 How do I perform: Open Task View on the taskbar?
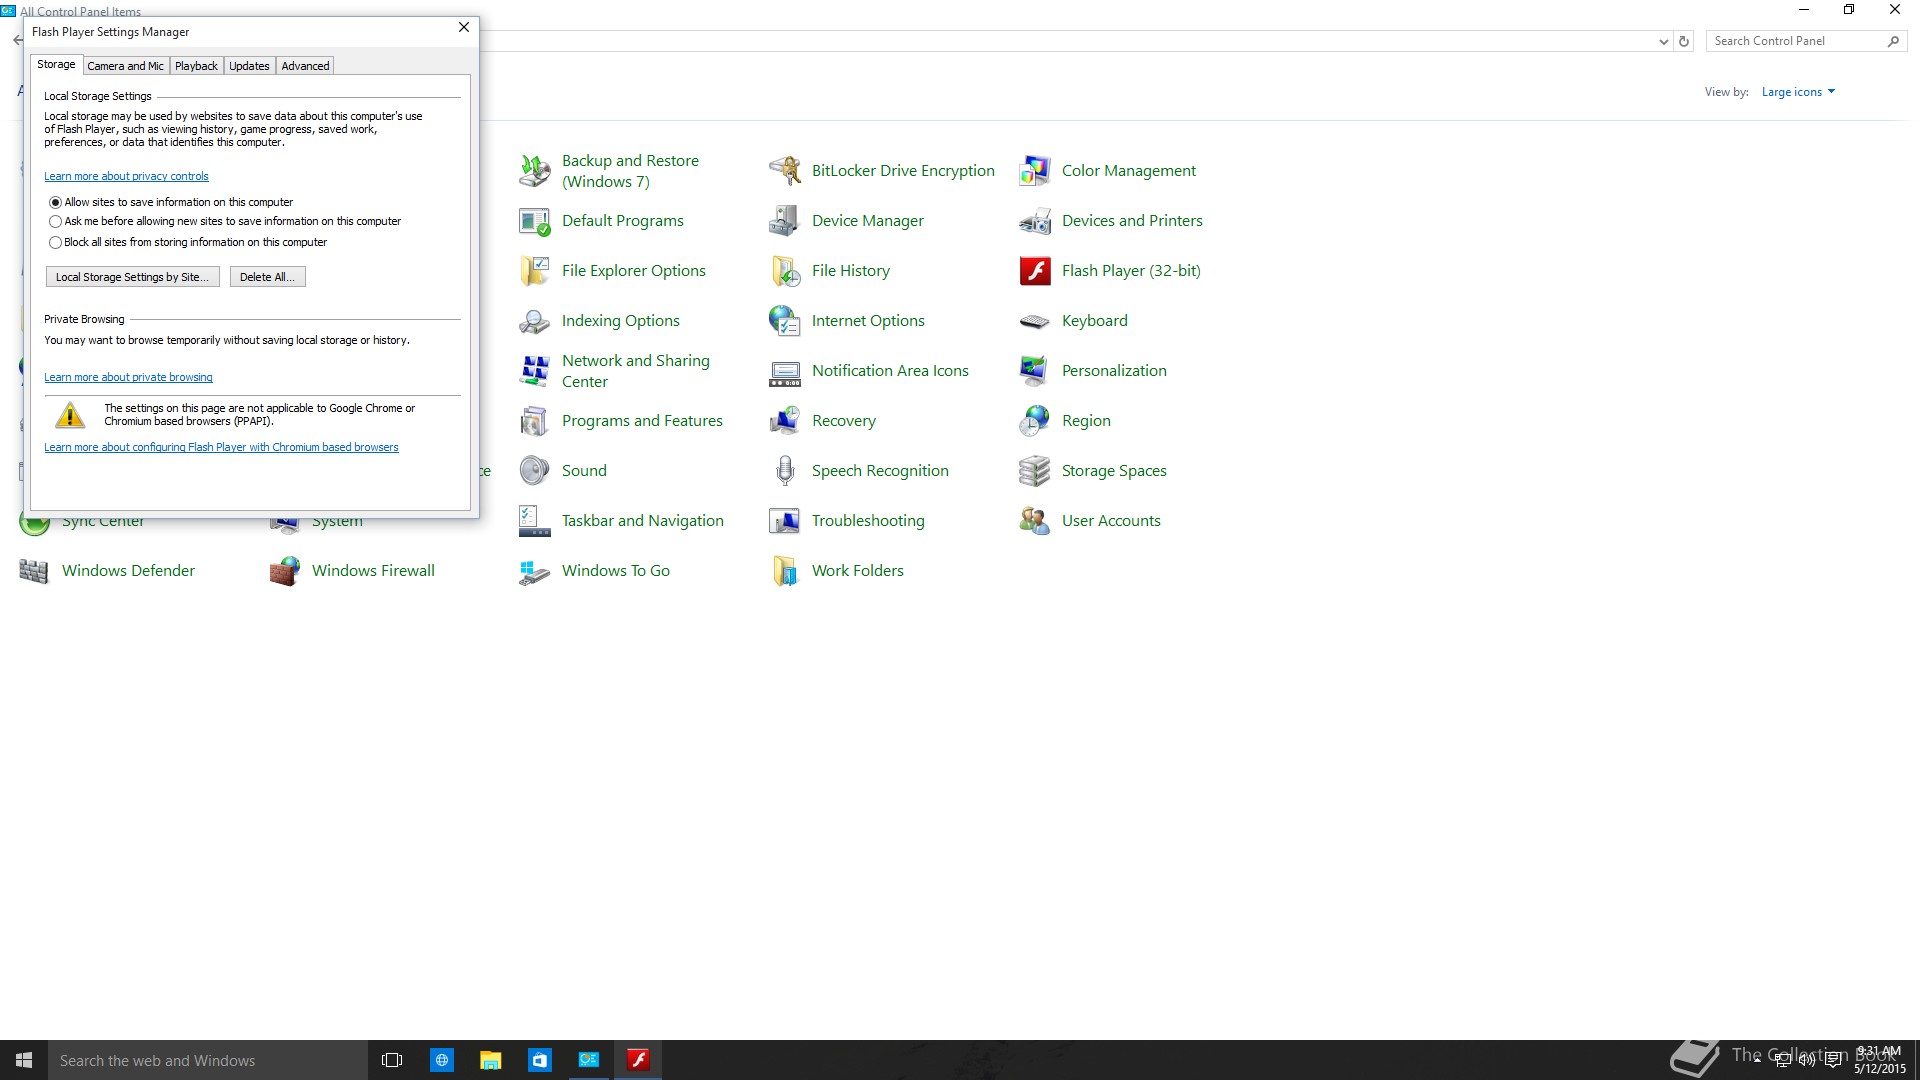(392, 1060)
